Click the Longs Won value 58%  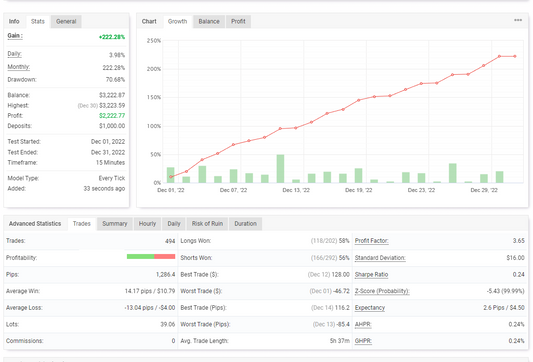tap(344, 241)
